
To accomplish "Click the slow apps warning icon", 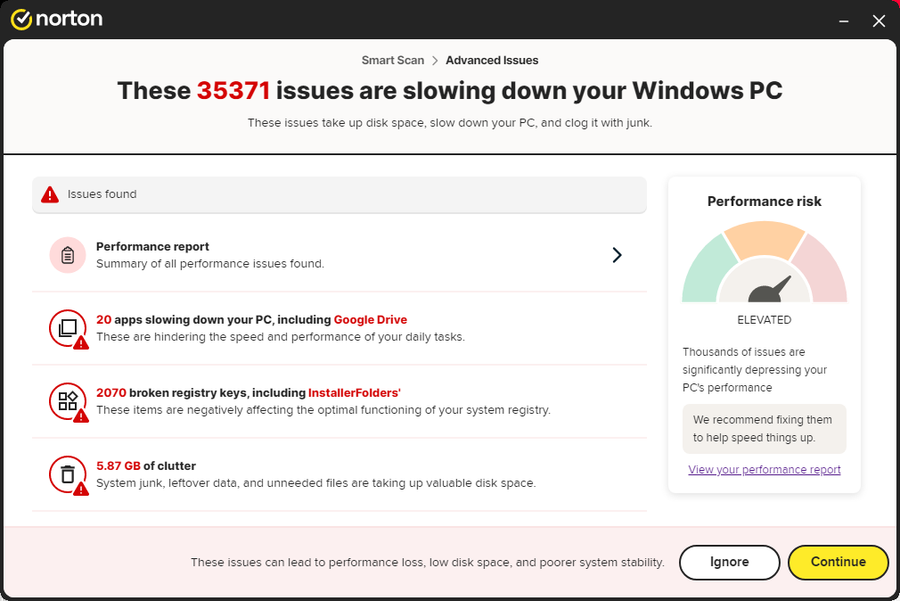I will [69, 329].
